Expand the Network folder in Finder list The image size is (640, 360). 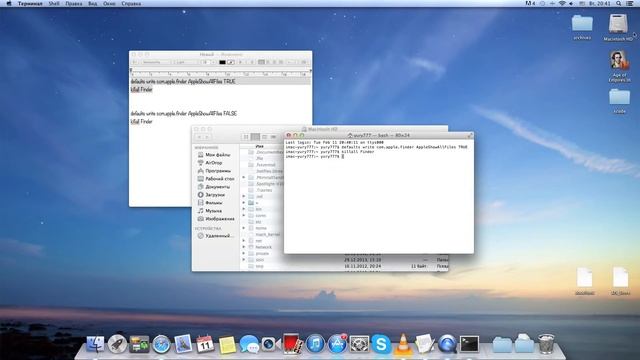point(244,247)
